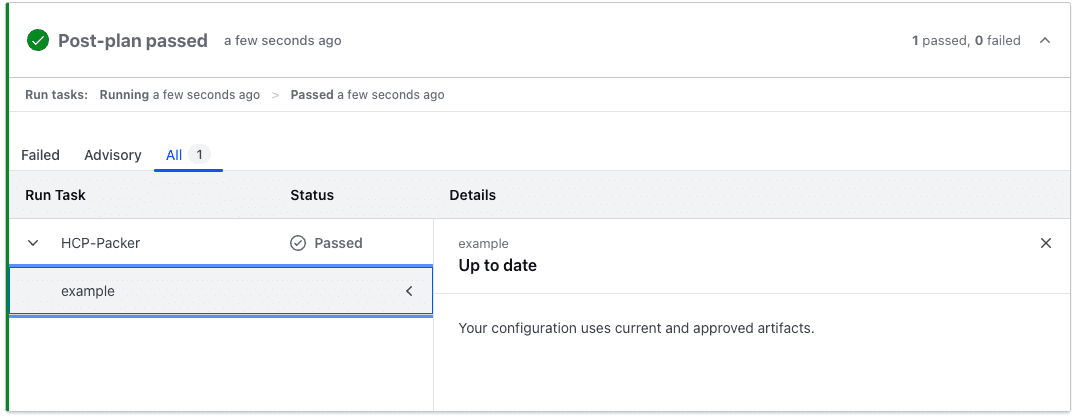The height and width of the screenshot is (420, 1075).
Task: Select the All tab
Action: [174, 155]
